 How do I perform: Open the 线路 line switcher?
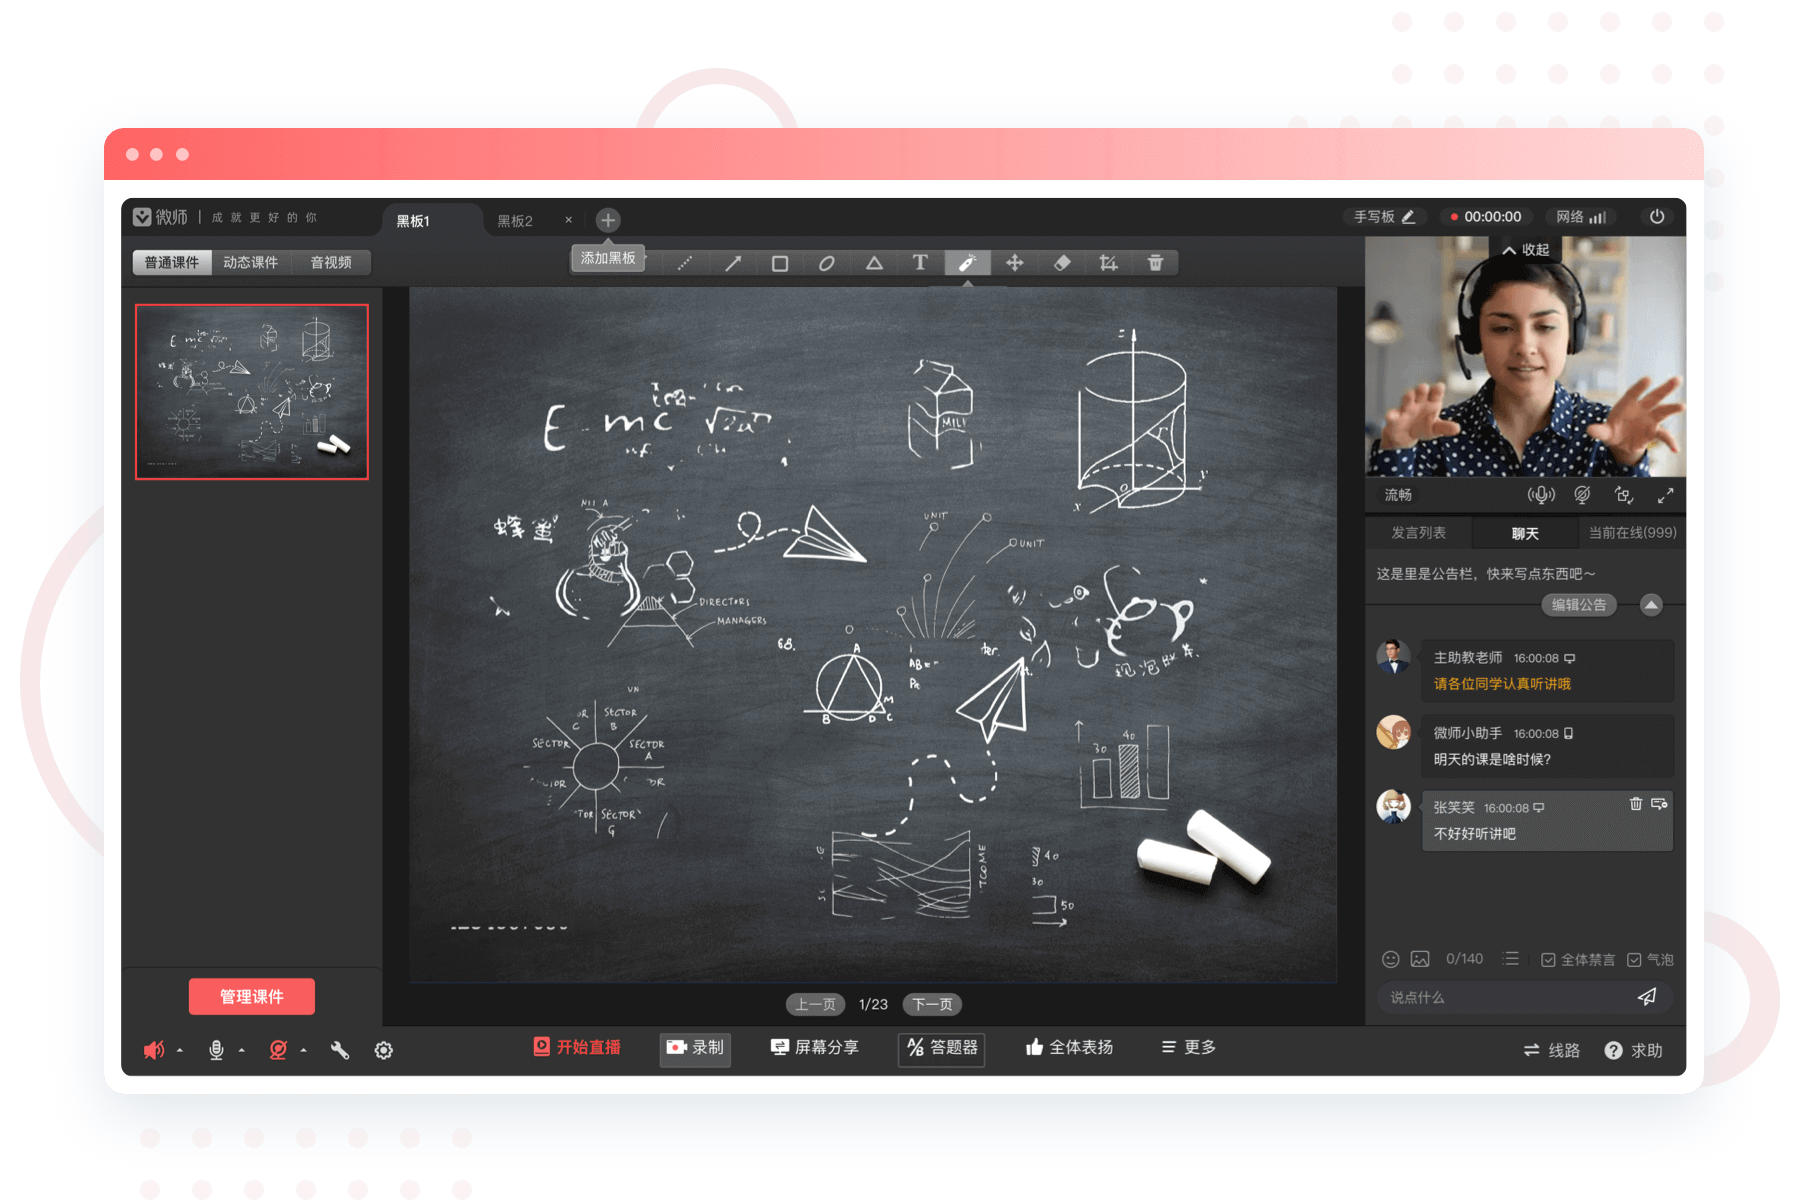coord(1552,1050)
